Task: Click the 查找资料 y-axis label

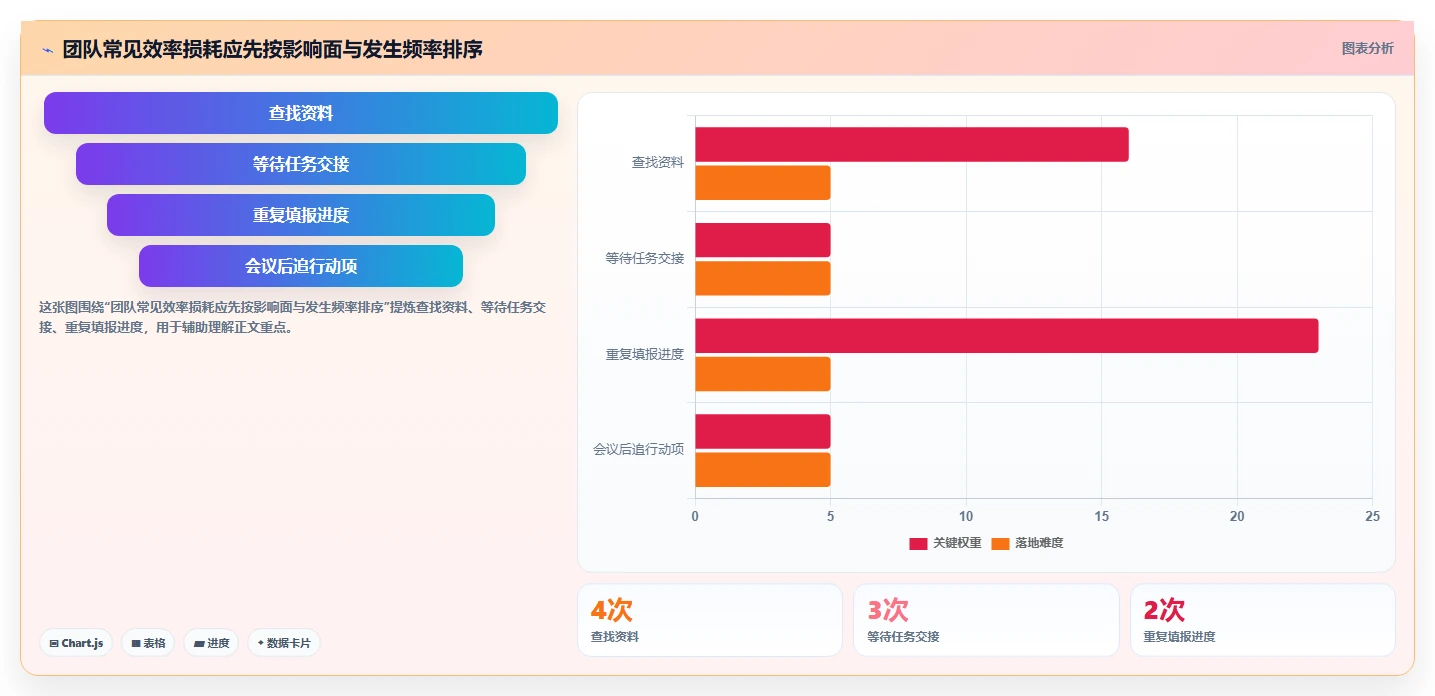Action: pos(658,162)
